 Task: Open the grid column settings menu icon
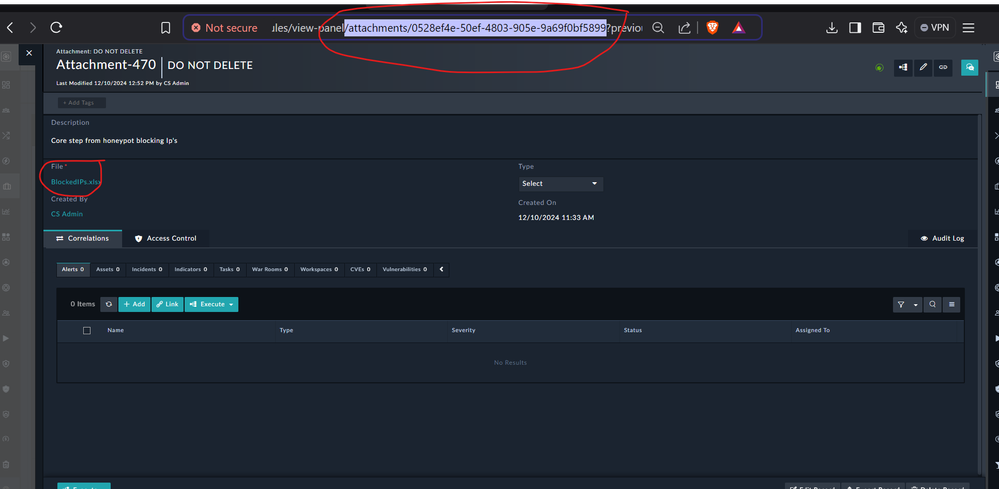pos(952,305)
